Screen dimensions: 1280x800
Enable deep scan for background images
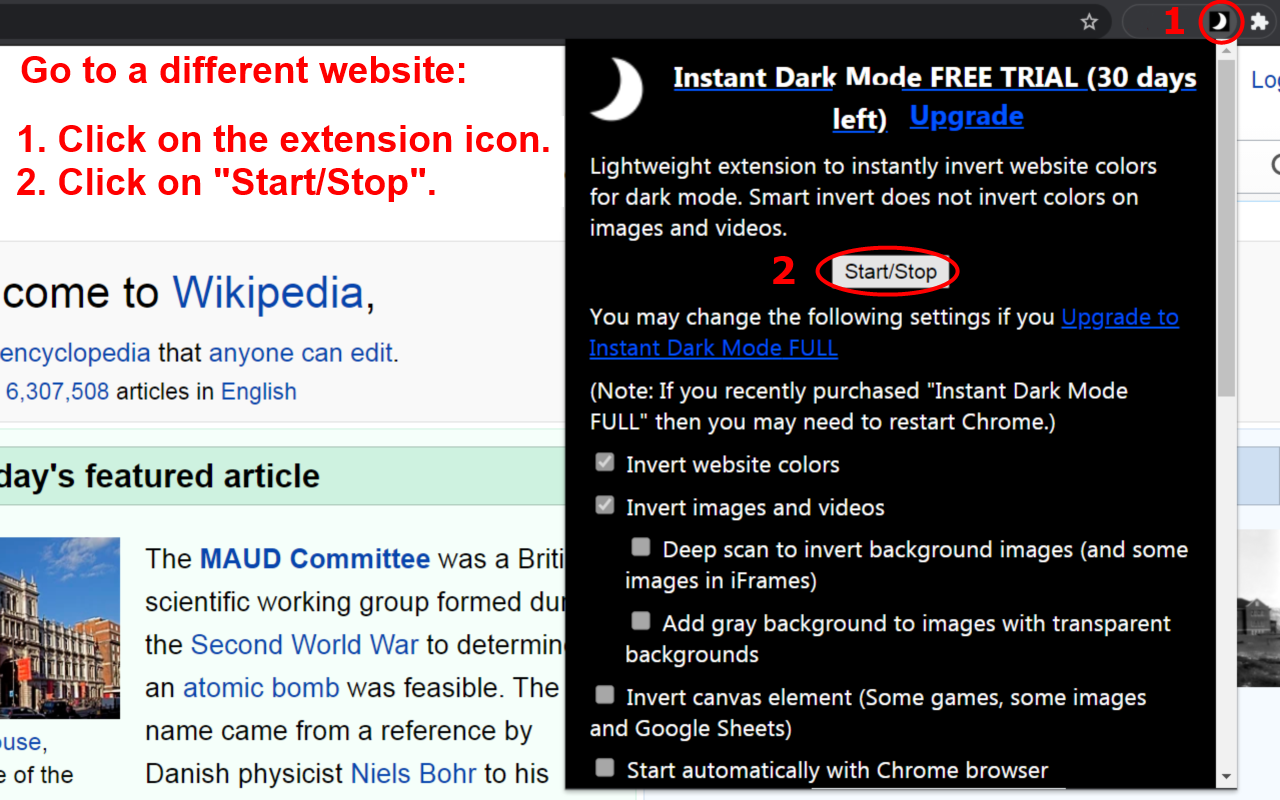click(641, 546)
